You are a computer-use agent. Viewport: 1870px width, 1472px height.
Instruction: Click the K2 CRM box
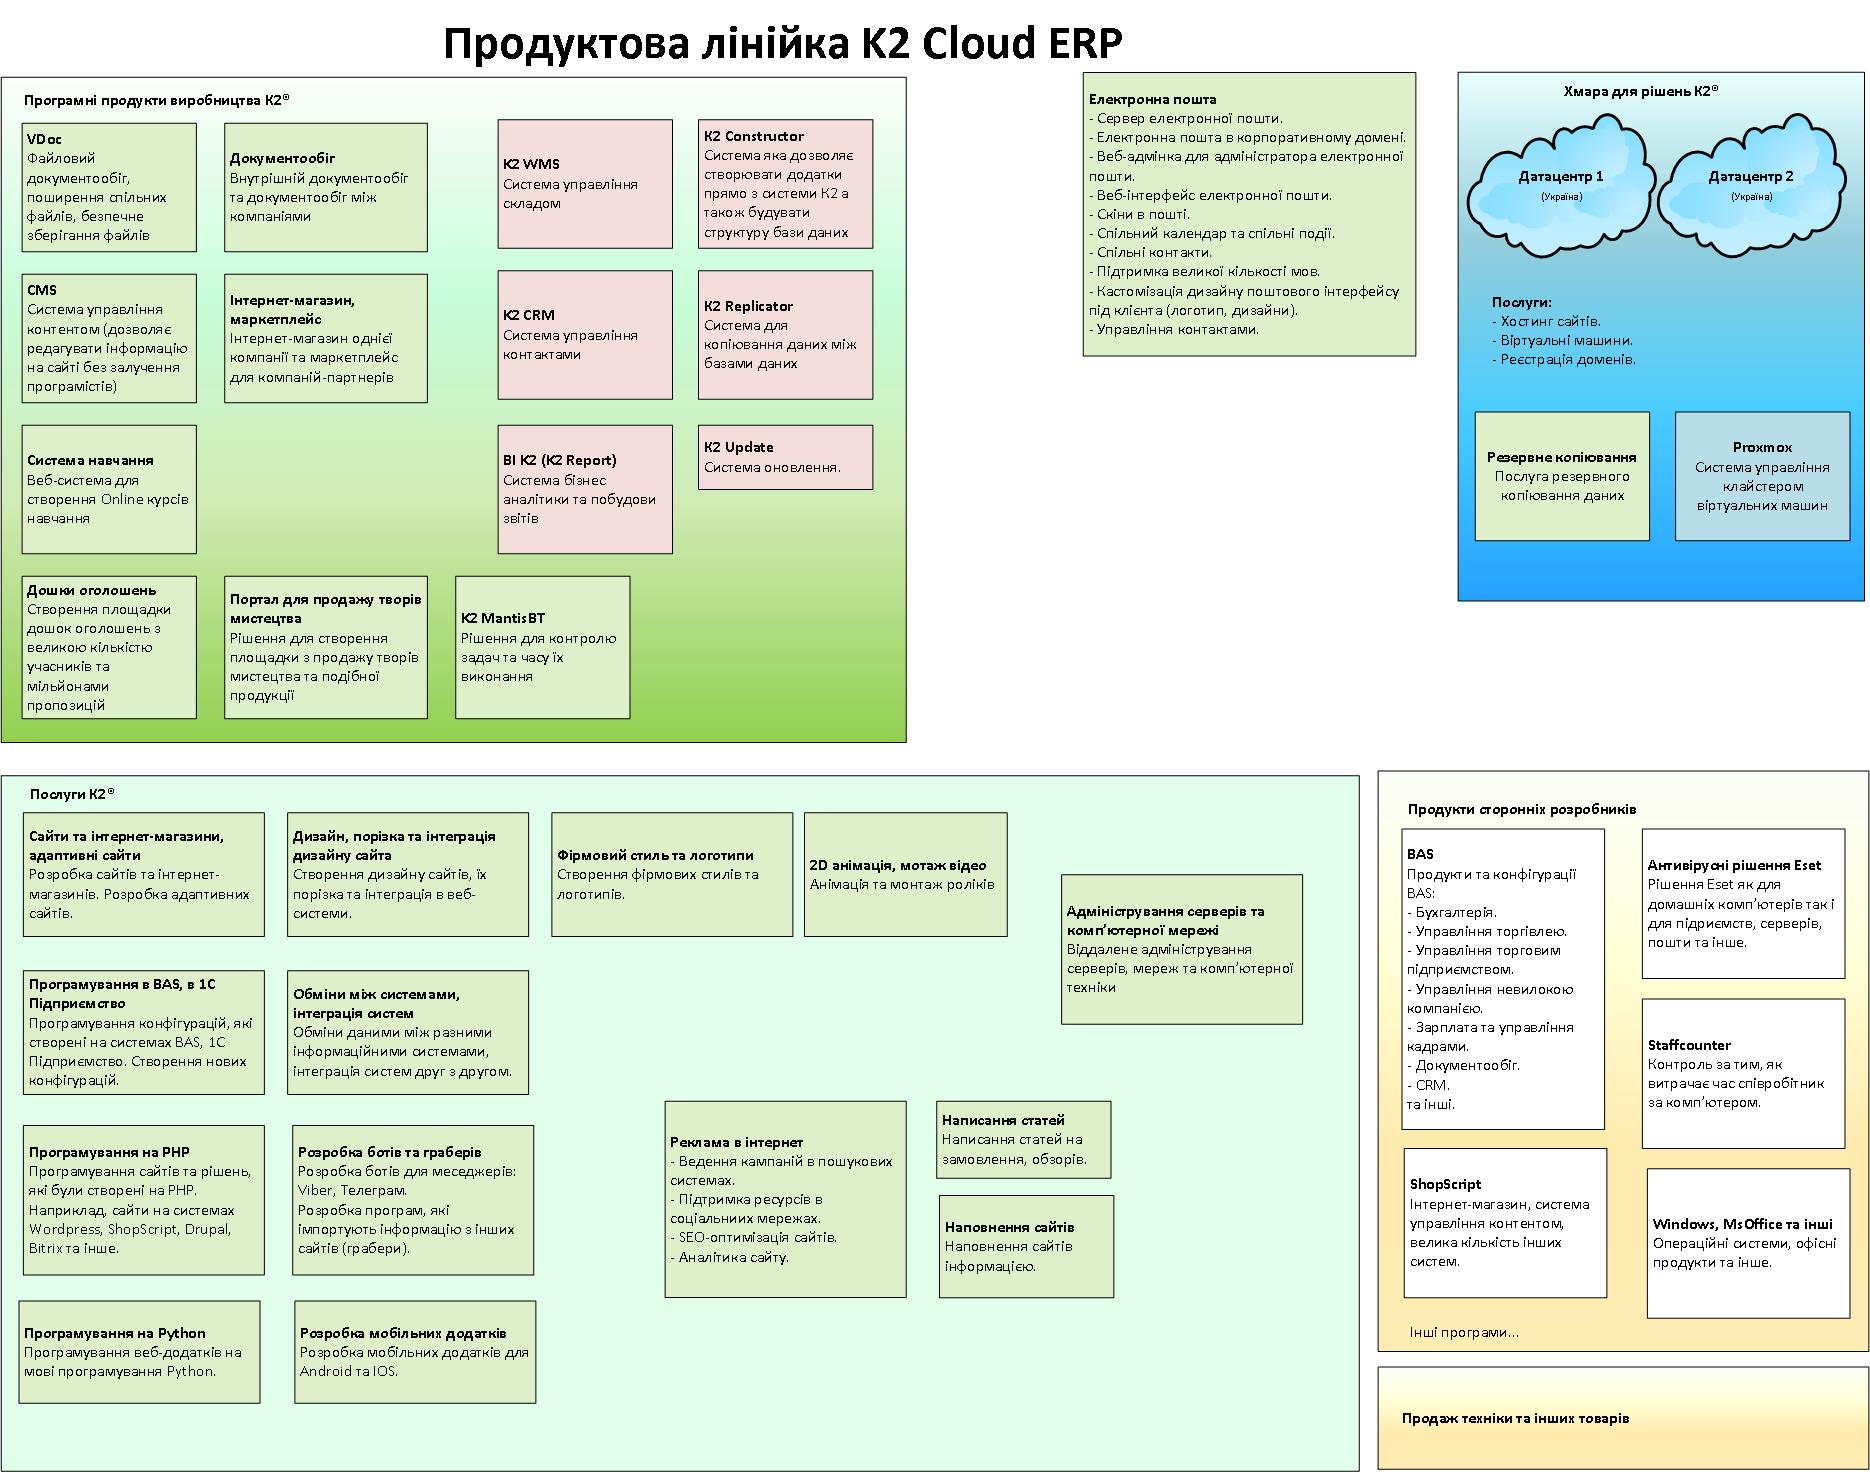coord(585,335)
